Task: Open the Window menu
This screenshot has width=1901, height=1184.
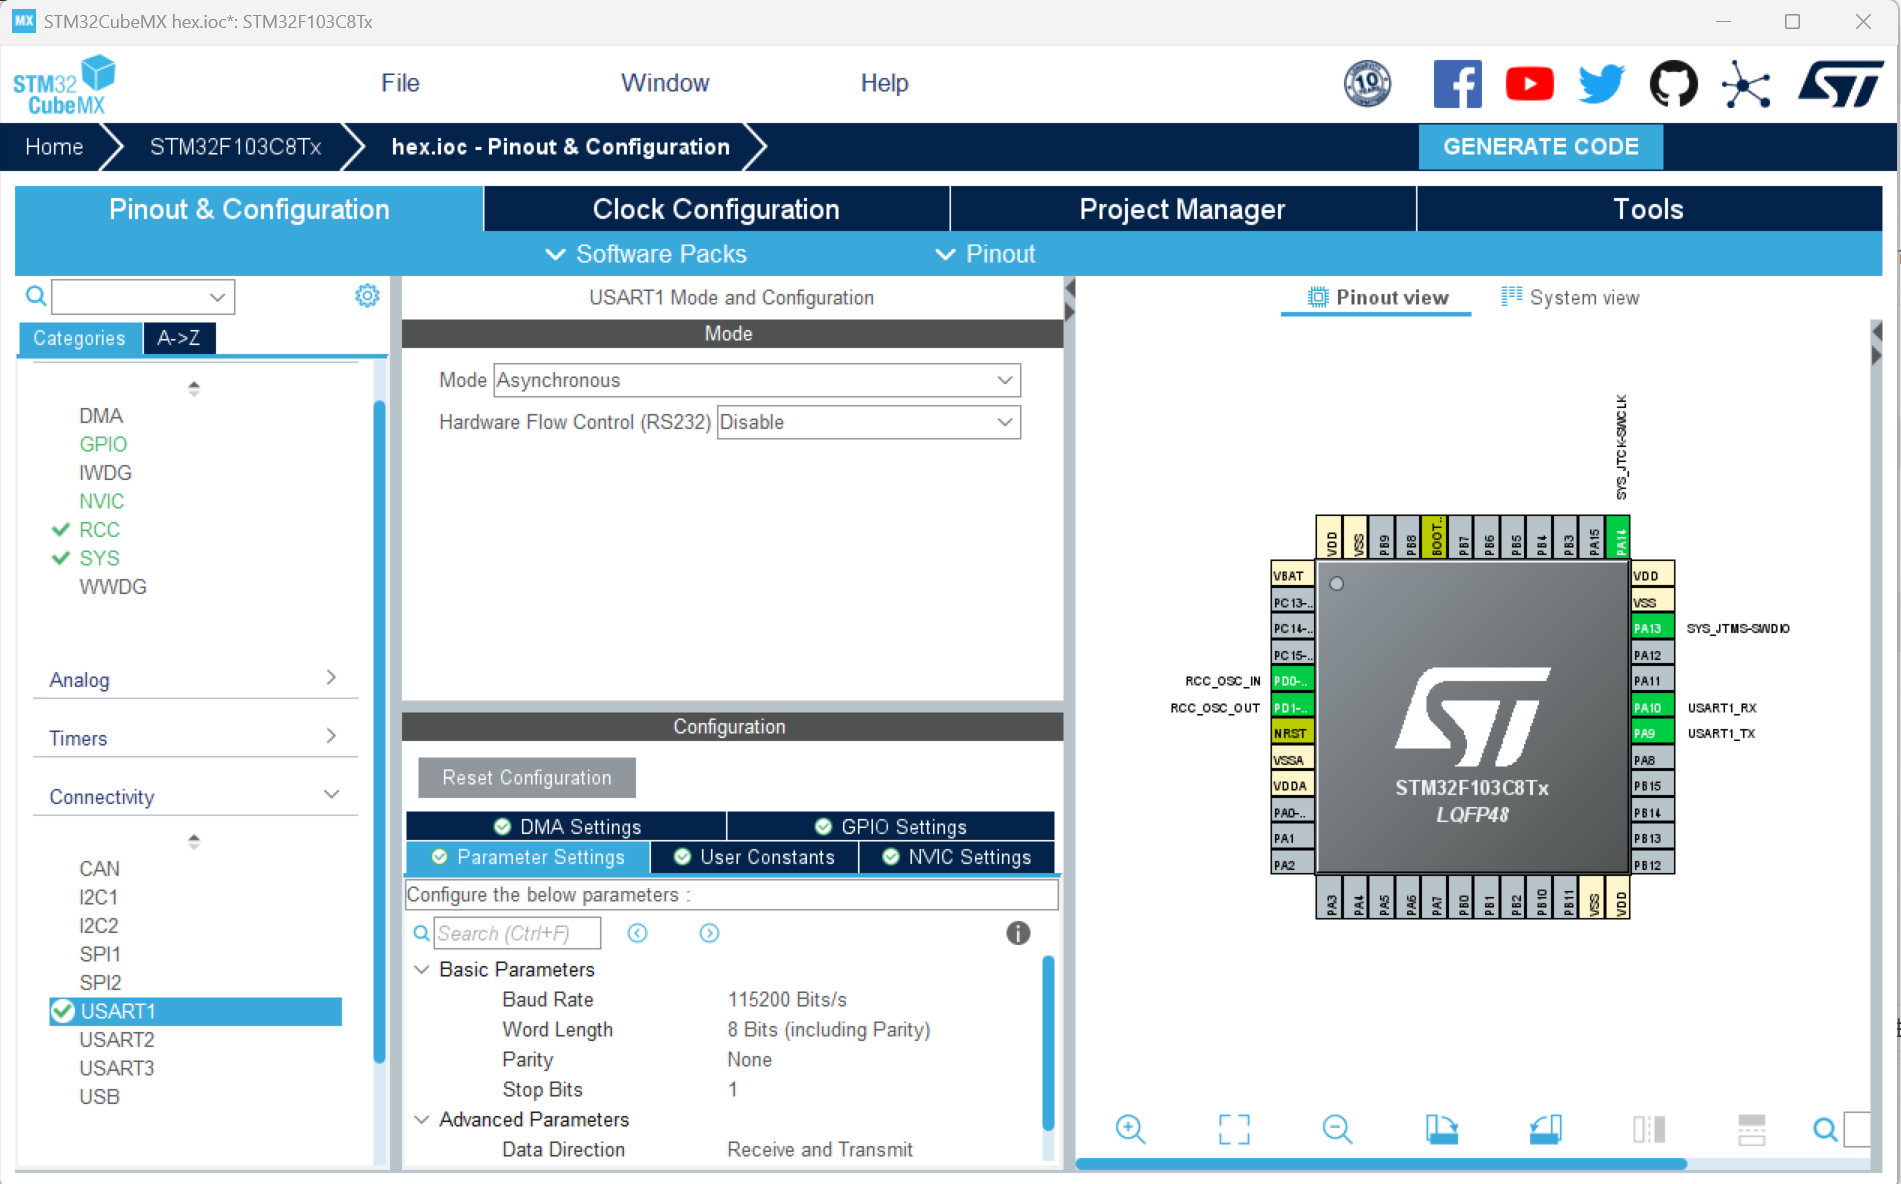Action: click(x=664, y=83)
